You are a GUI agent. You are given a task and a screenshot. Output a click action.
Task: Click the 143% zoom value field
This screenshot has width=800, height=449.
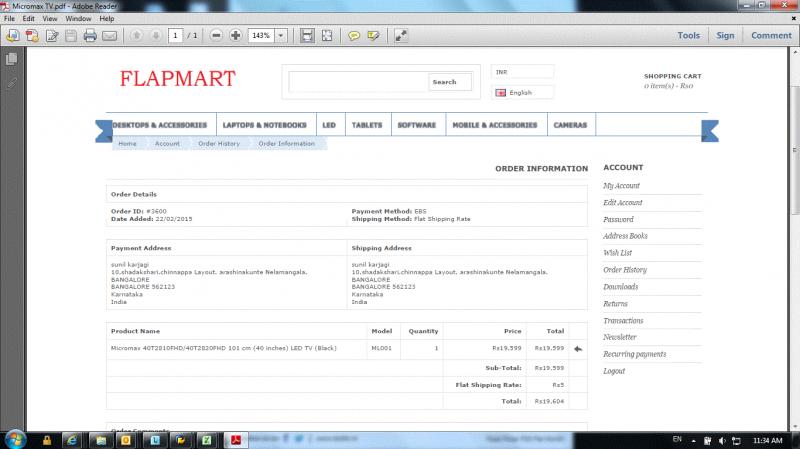click(x=262, y=36)
